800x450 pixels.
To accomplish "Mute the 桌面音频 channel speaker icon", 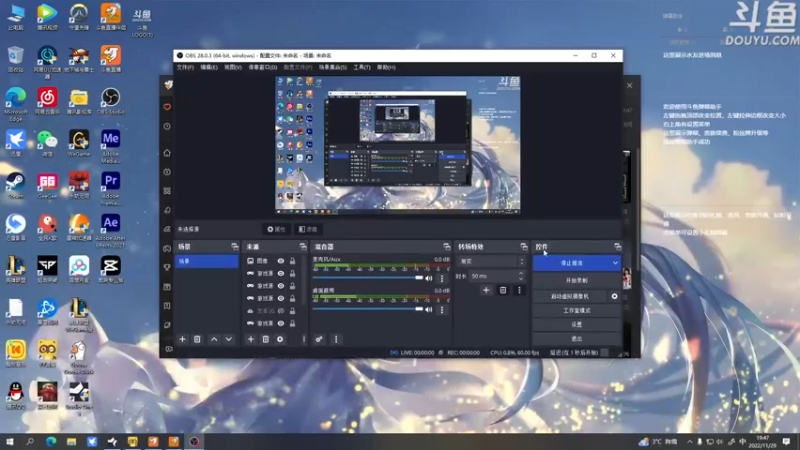I will tap(429, 309).
